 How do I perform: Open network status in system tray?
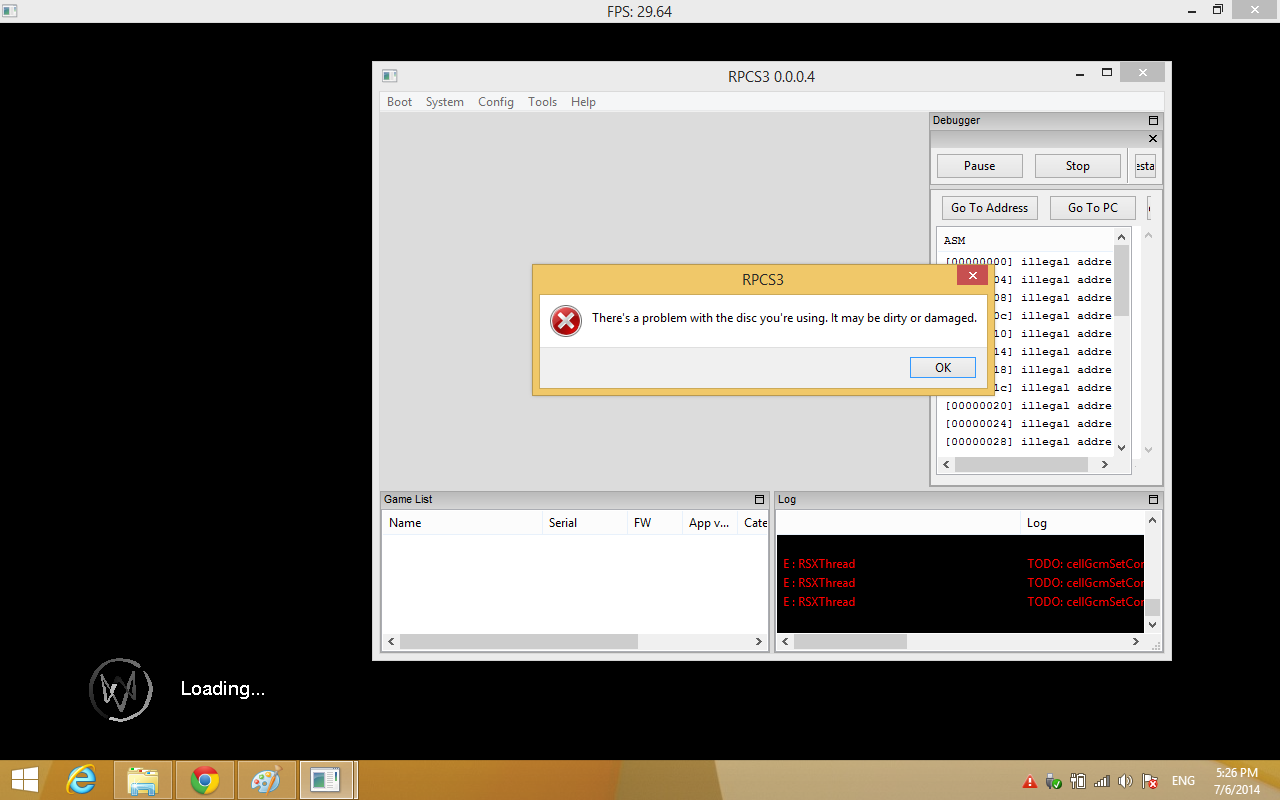(x=1102, y=781)
